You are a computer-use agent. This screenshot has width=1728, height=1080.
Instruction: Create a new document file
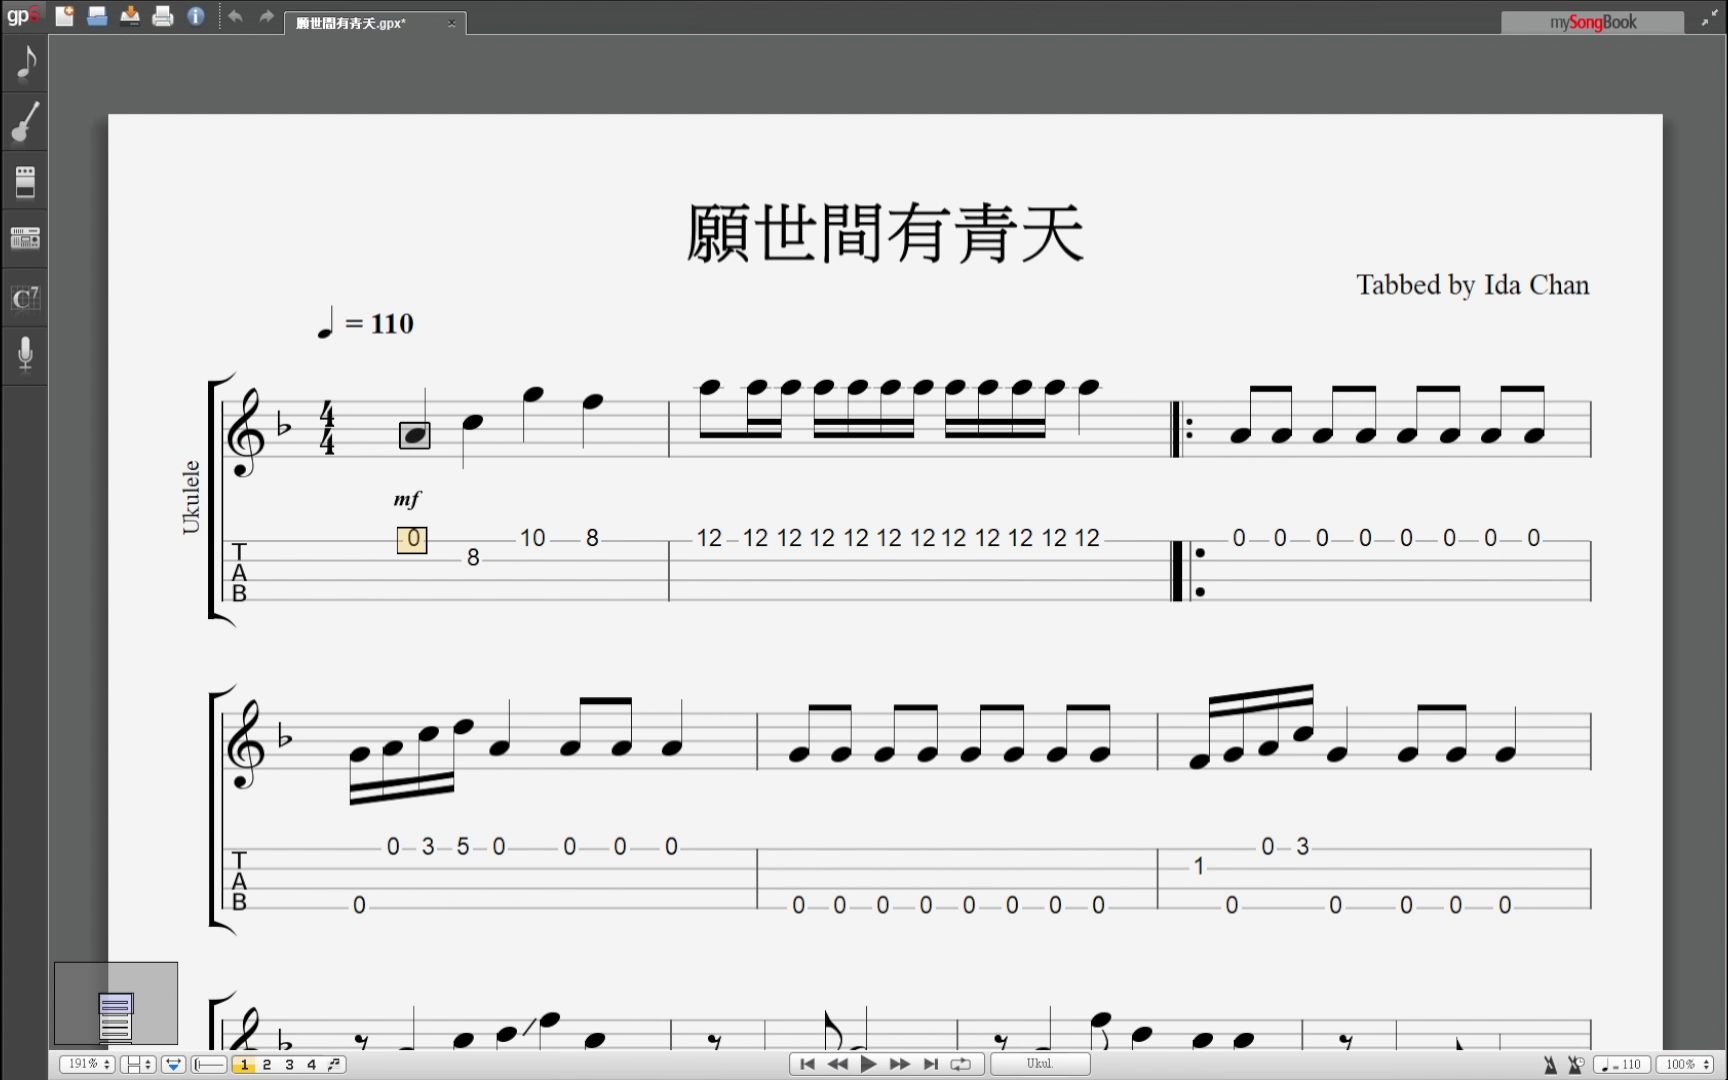pos(65,16)
